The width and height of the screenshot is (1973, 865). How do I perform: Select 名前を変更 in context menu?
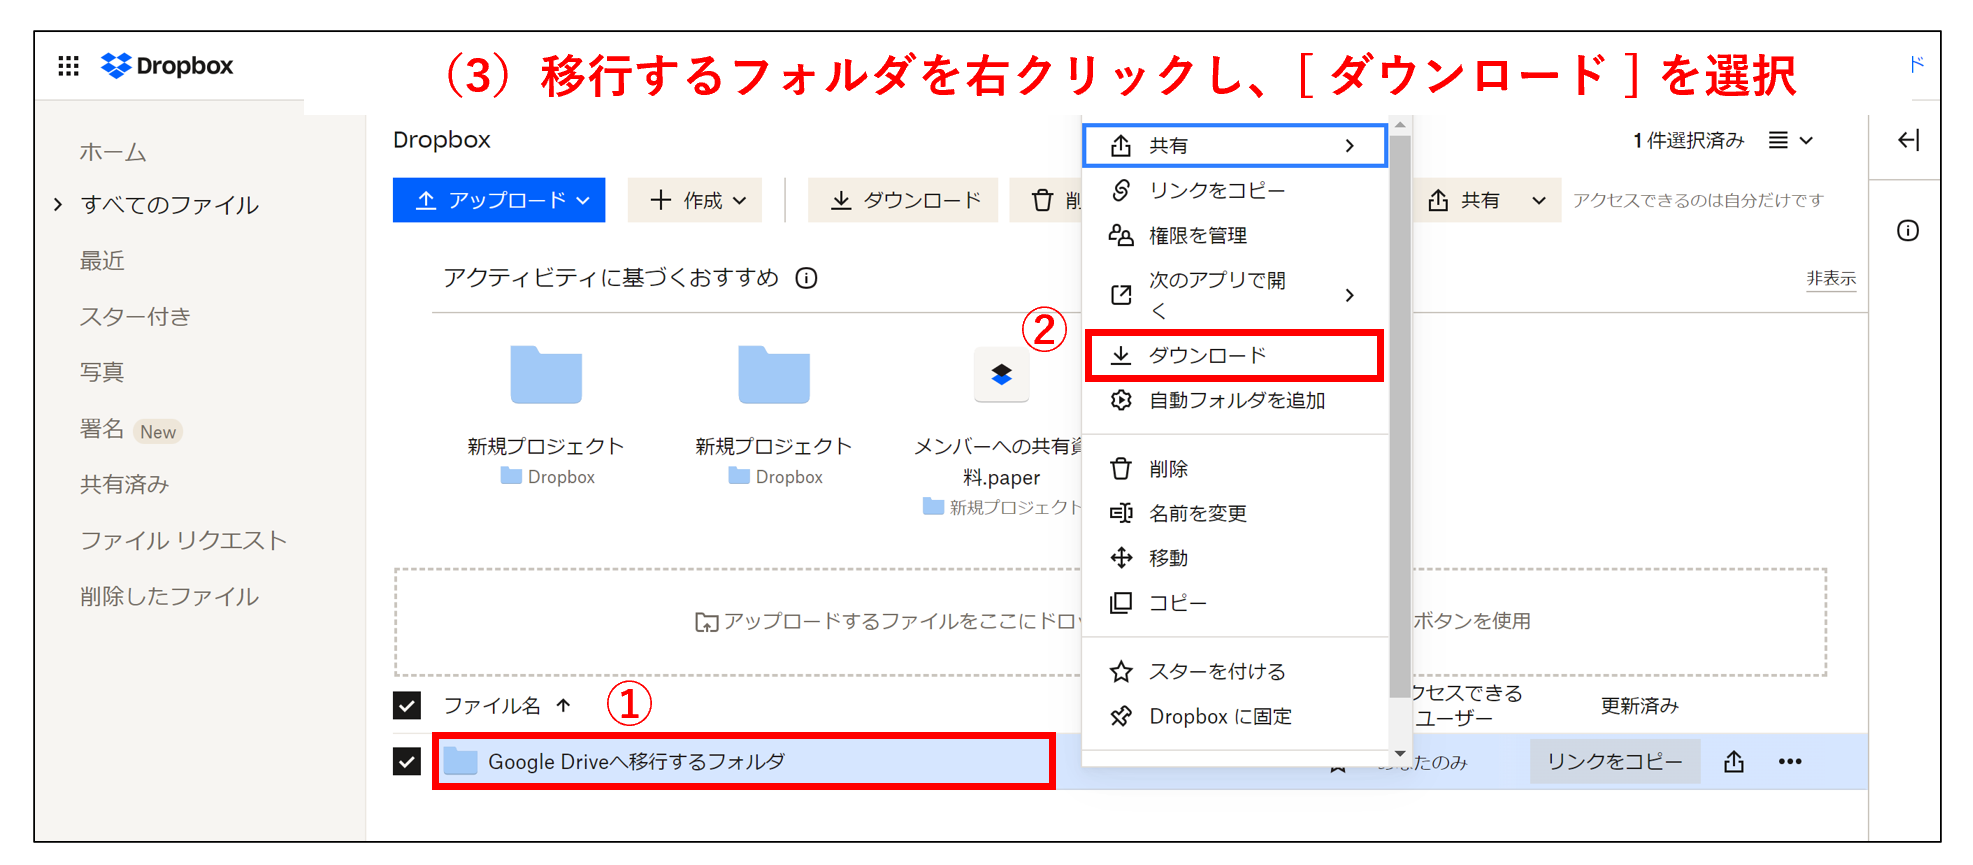tap(1235, 513)
